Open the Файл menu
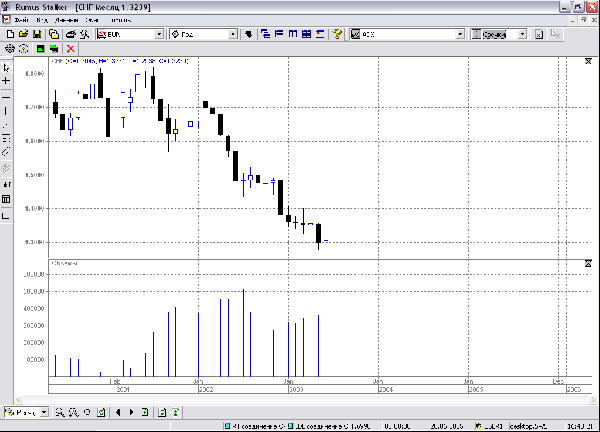Viewport: 600px width, 432px height. 21,20
